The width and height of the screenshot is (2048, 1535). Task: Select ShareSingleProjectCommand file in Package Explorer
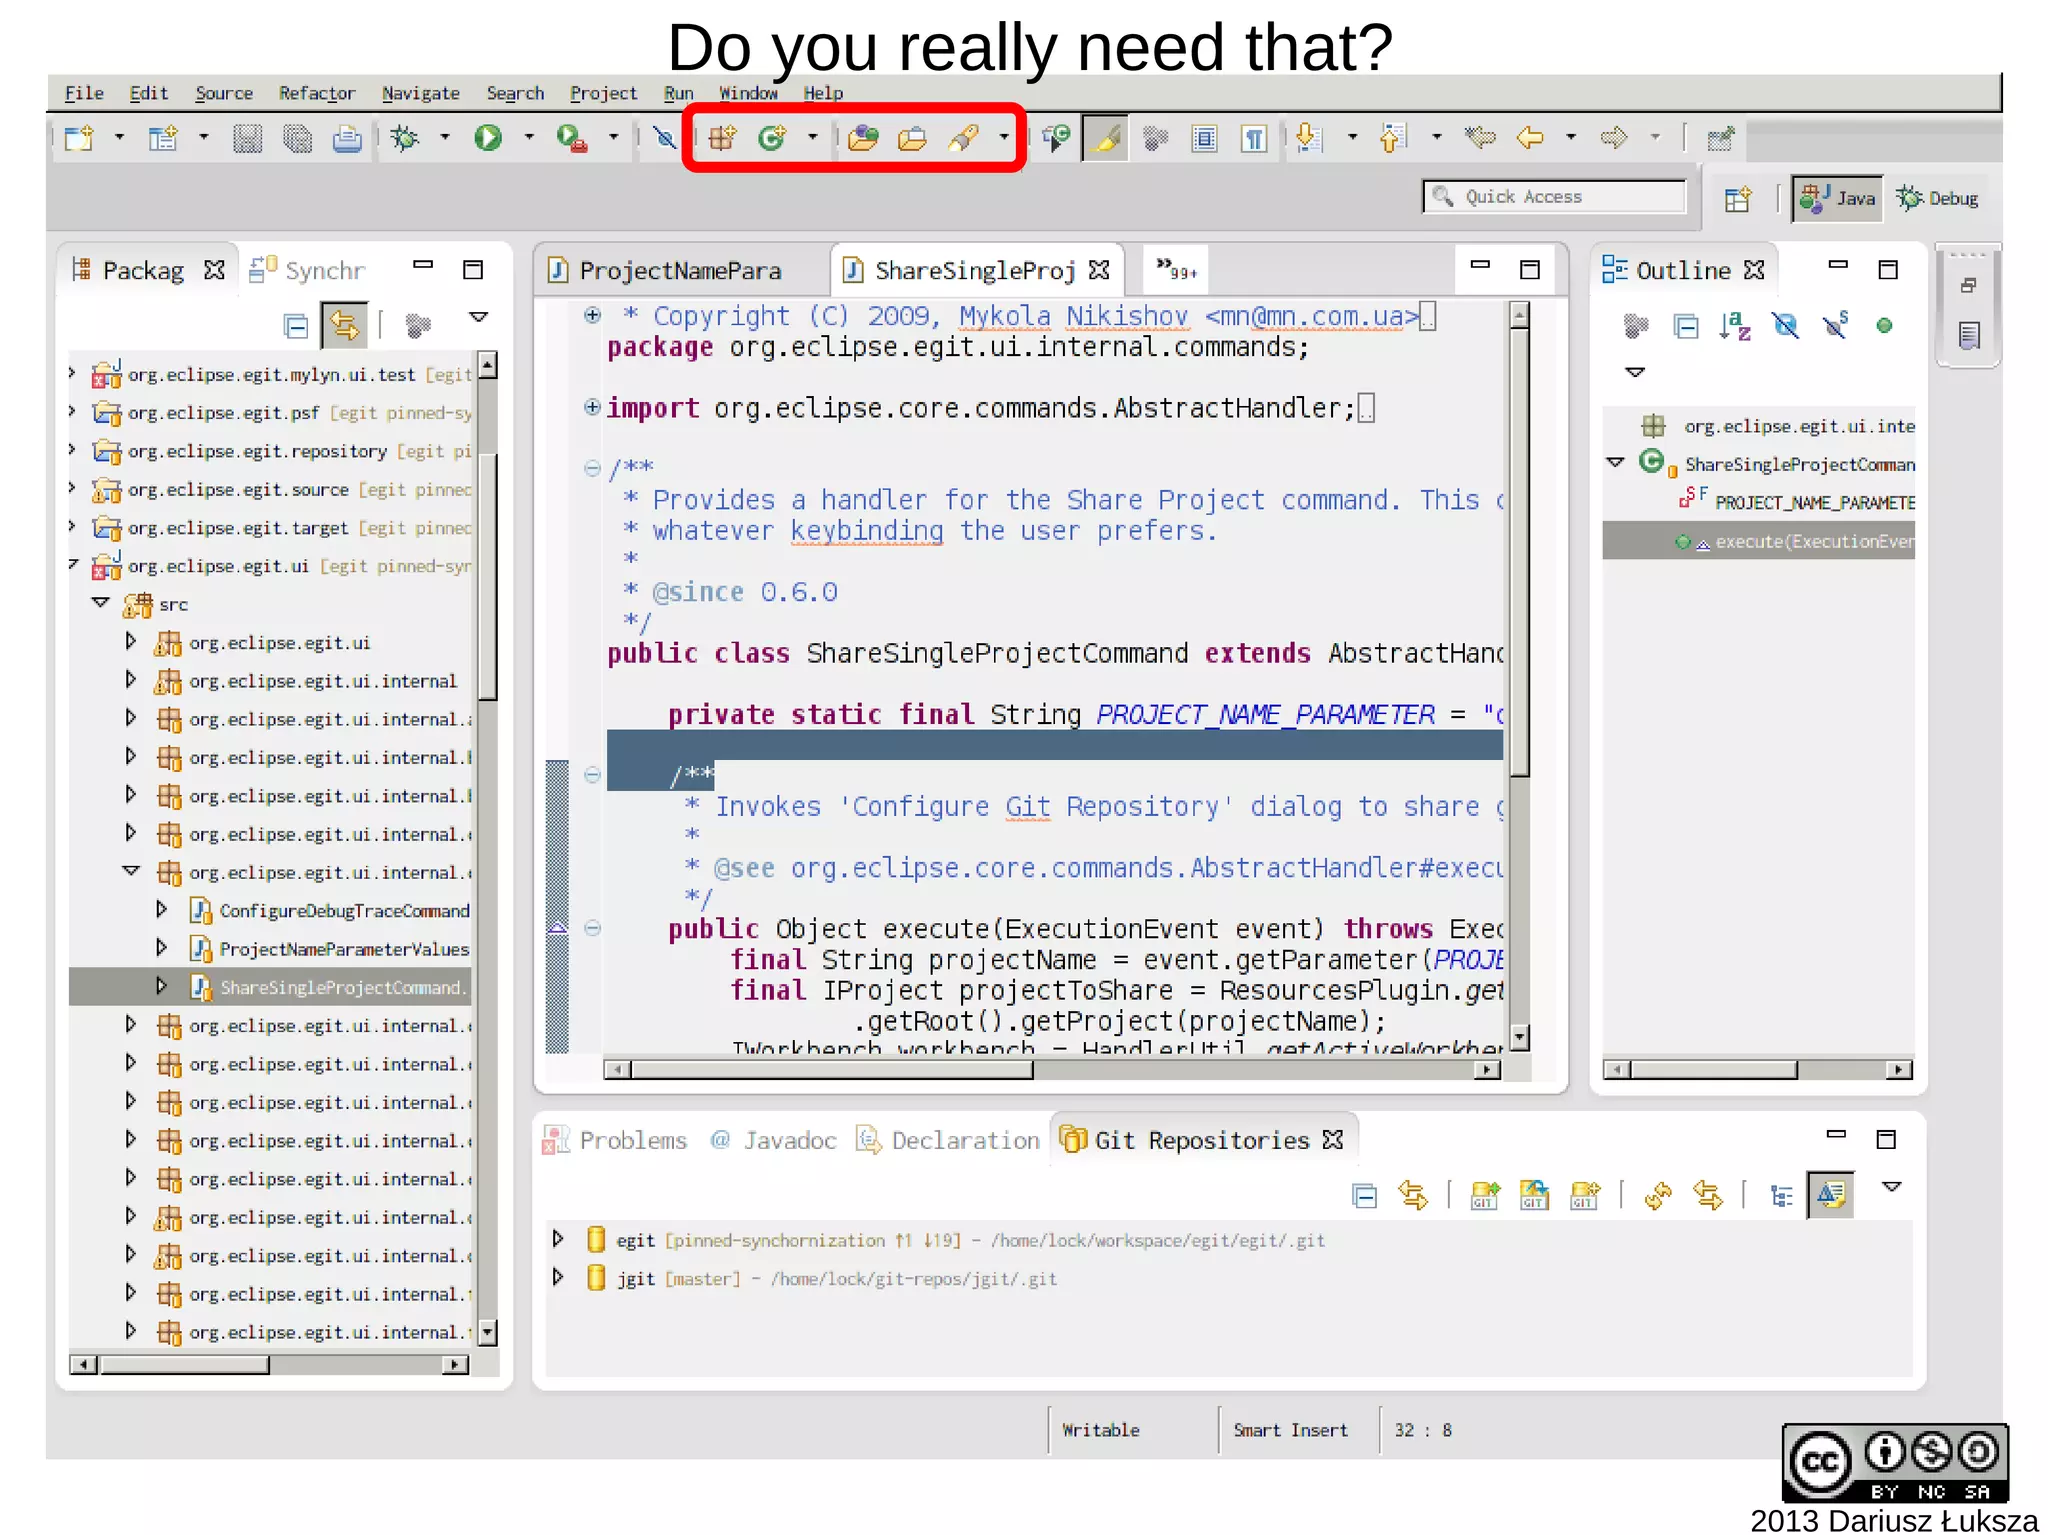[340, 987]
